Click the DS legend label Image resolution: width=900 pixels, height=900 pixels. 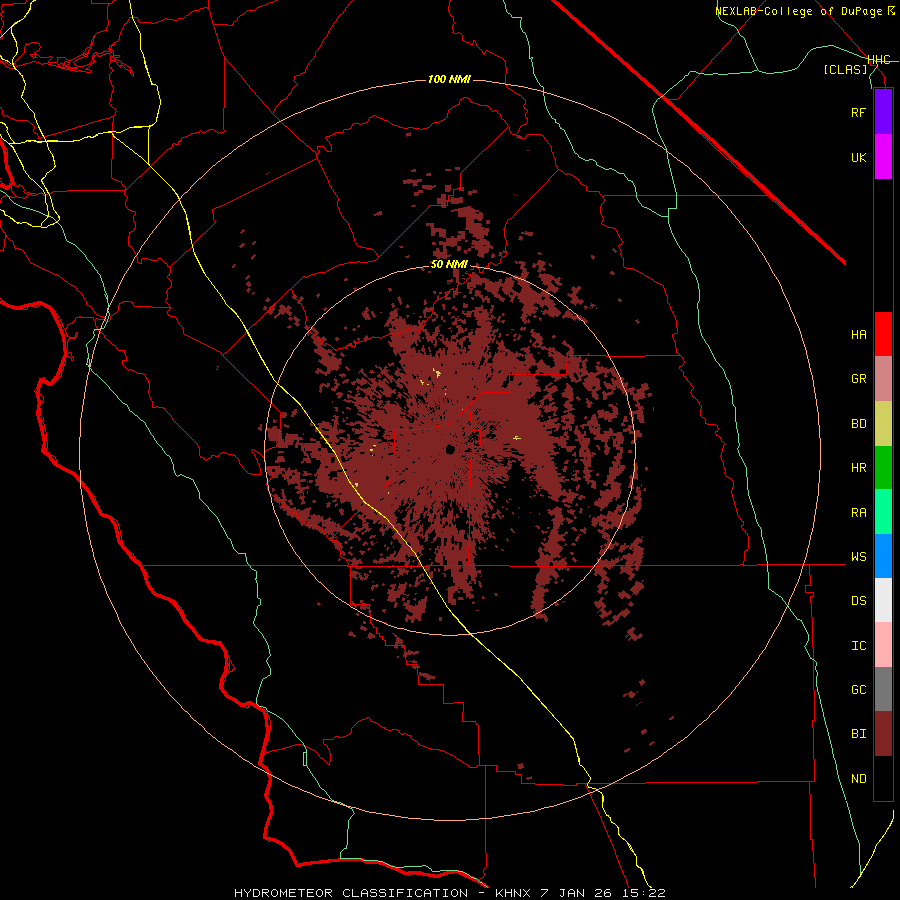pyautogui.click(x=858, y=601)
